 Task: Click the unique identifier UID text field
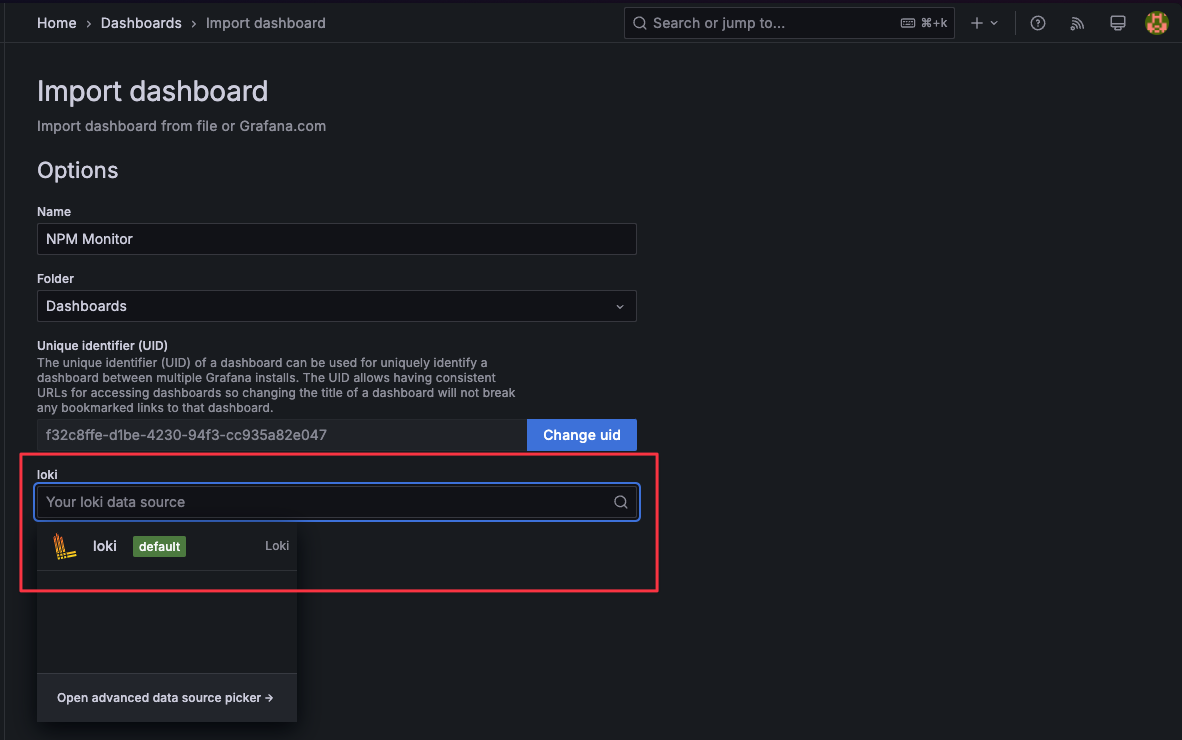(281, 435)
